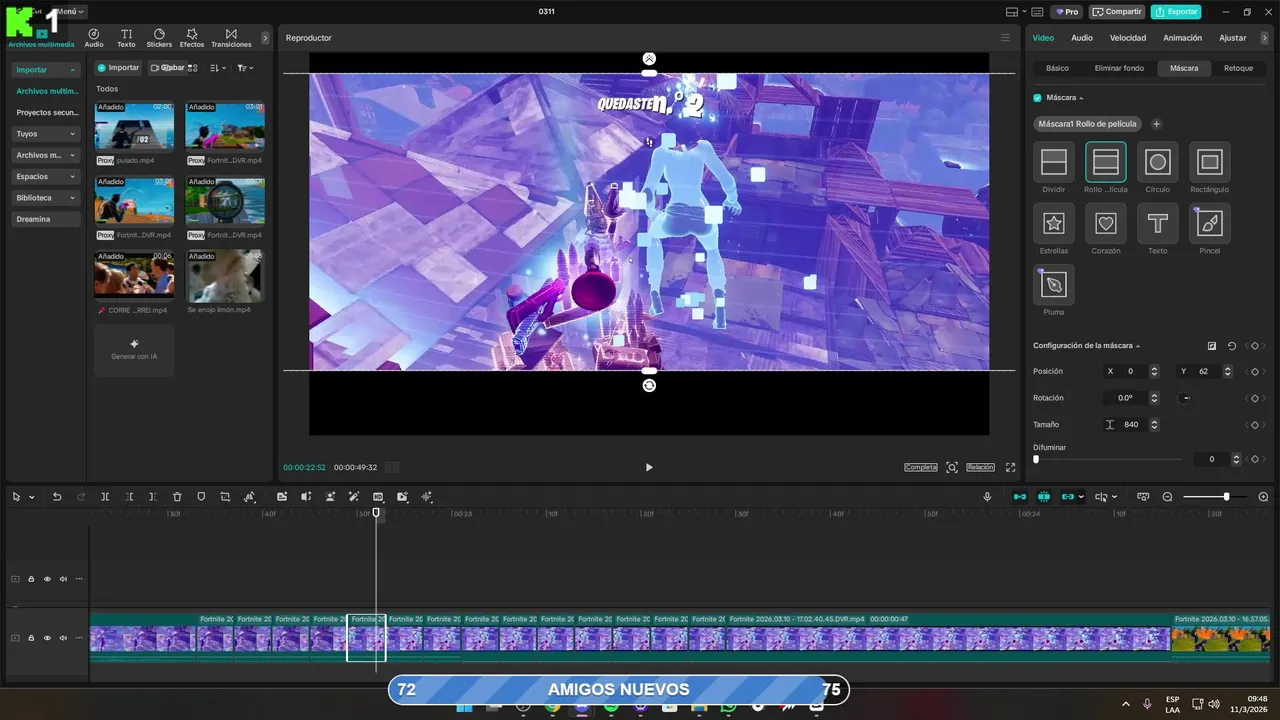This screenshot has height=720, width=1280.
Task: Open the Transiciones panel
Action: pos(231,38)
